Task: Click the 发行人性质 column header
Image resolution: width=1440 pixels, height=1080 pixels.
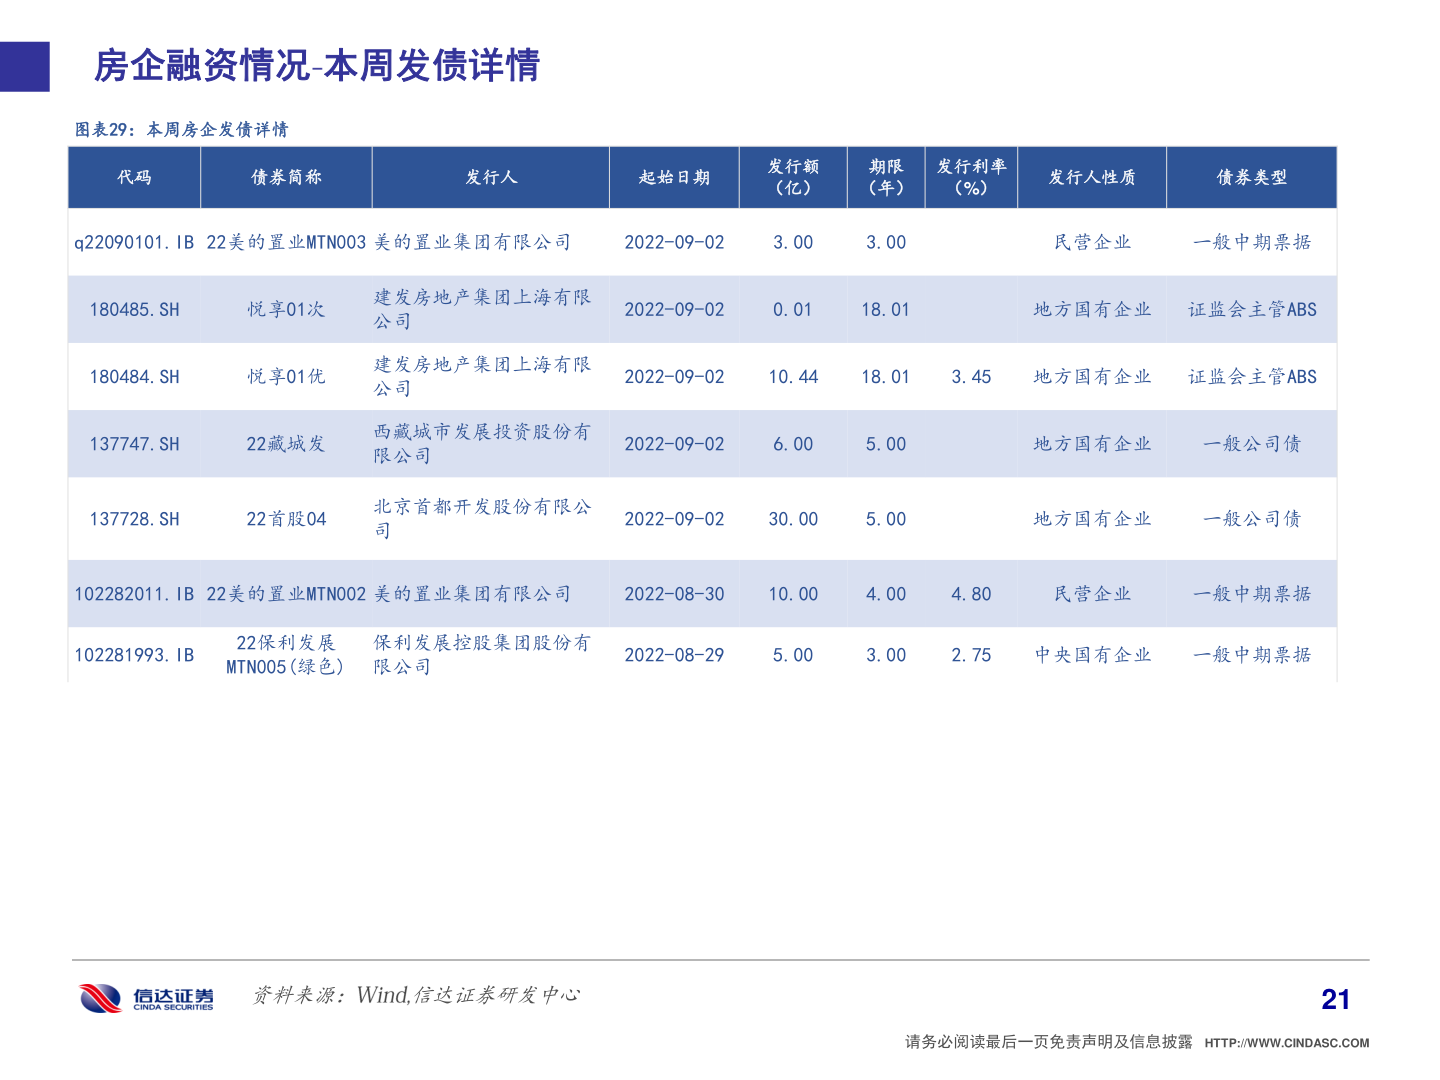Action: [1092, 177]
